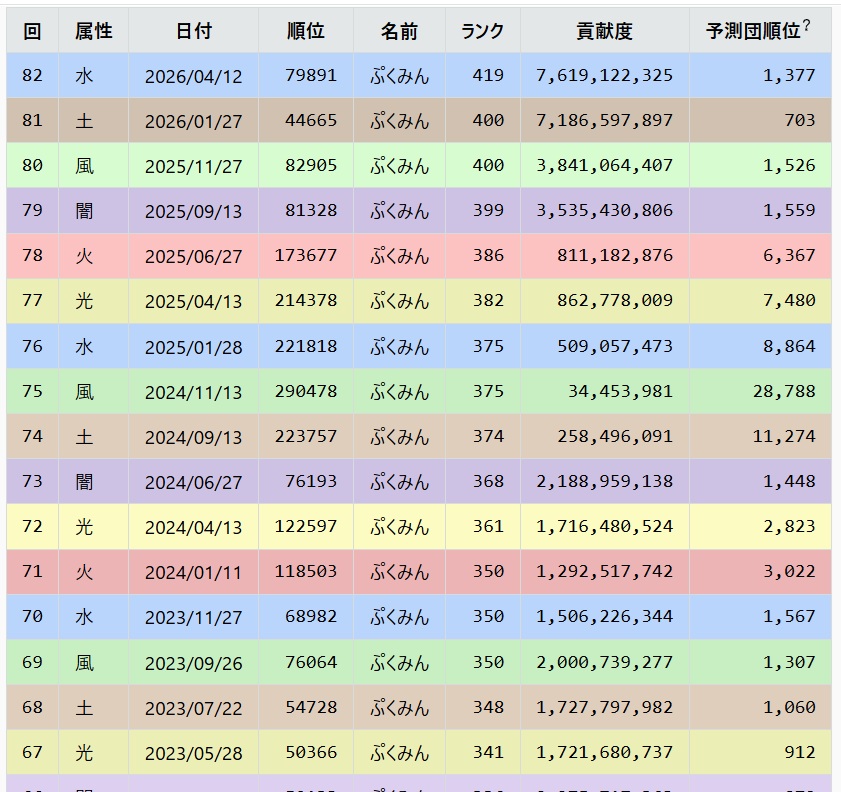The height and width of the screenshot is (792, 841).
Task: Click the 属性 column header
Action: pos(93,31)
